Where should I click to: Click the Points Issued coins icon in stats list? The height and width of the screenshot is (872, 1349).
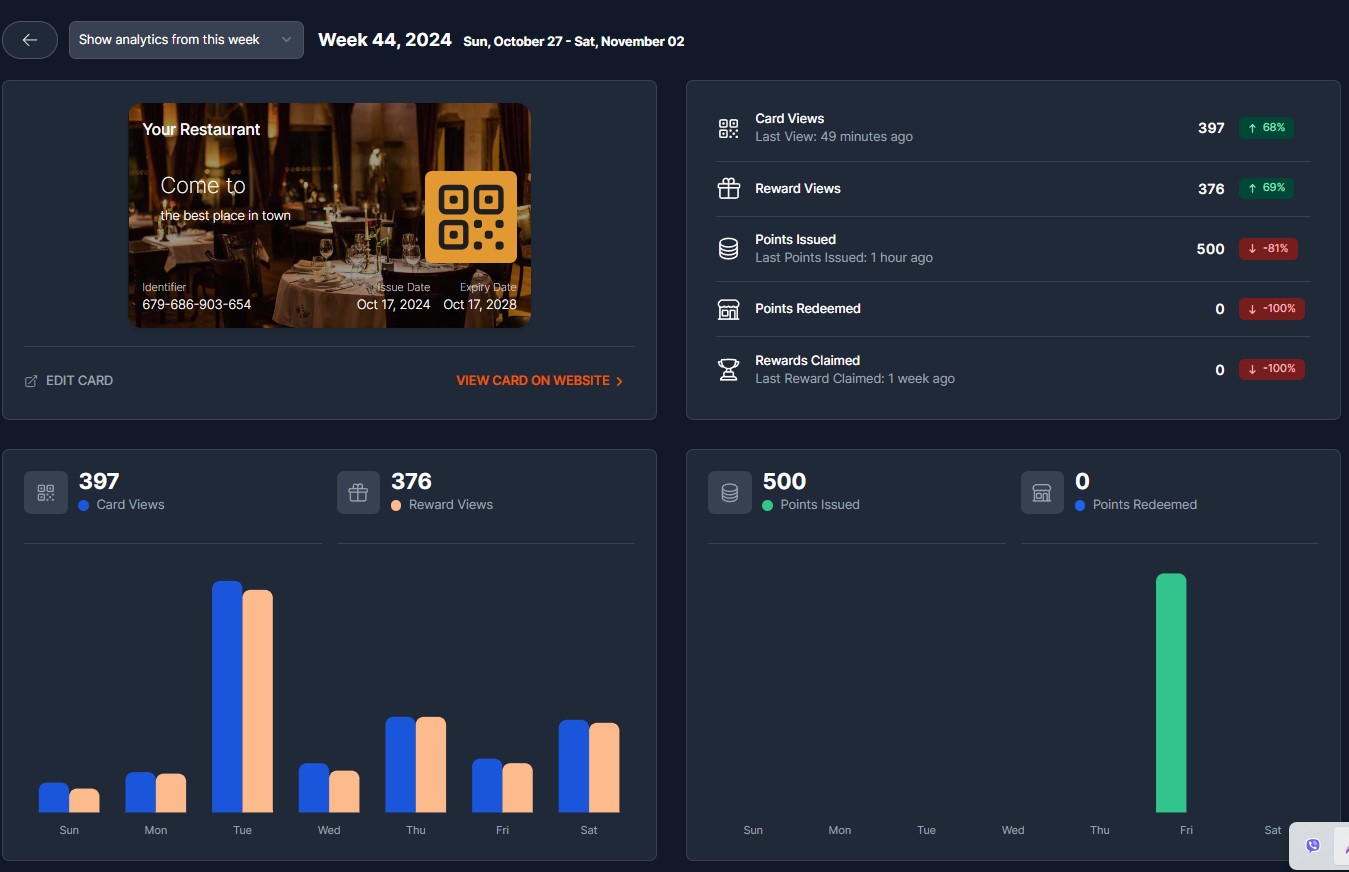[729, 249]
